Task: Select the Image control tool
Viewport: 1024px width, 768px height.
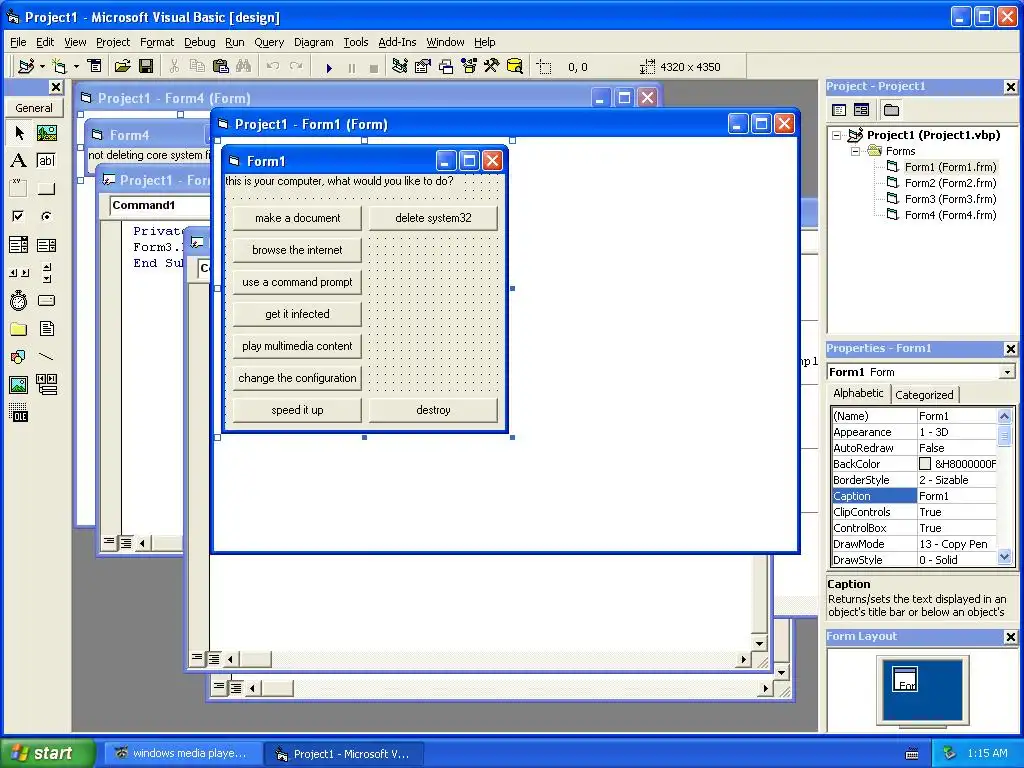Action: [x=19, y=385]
